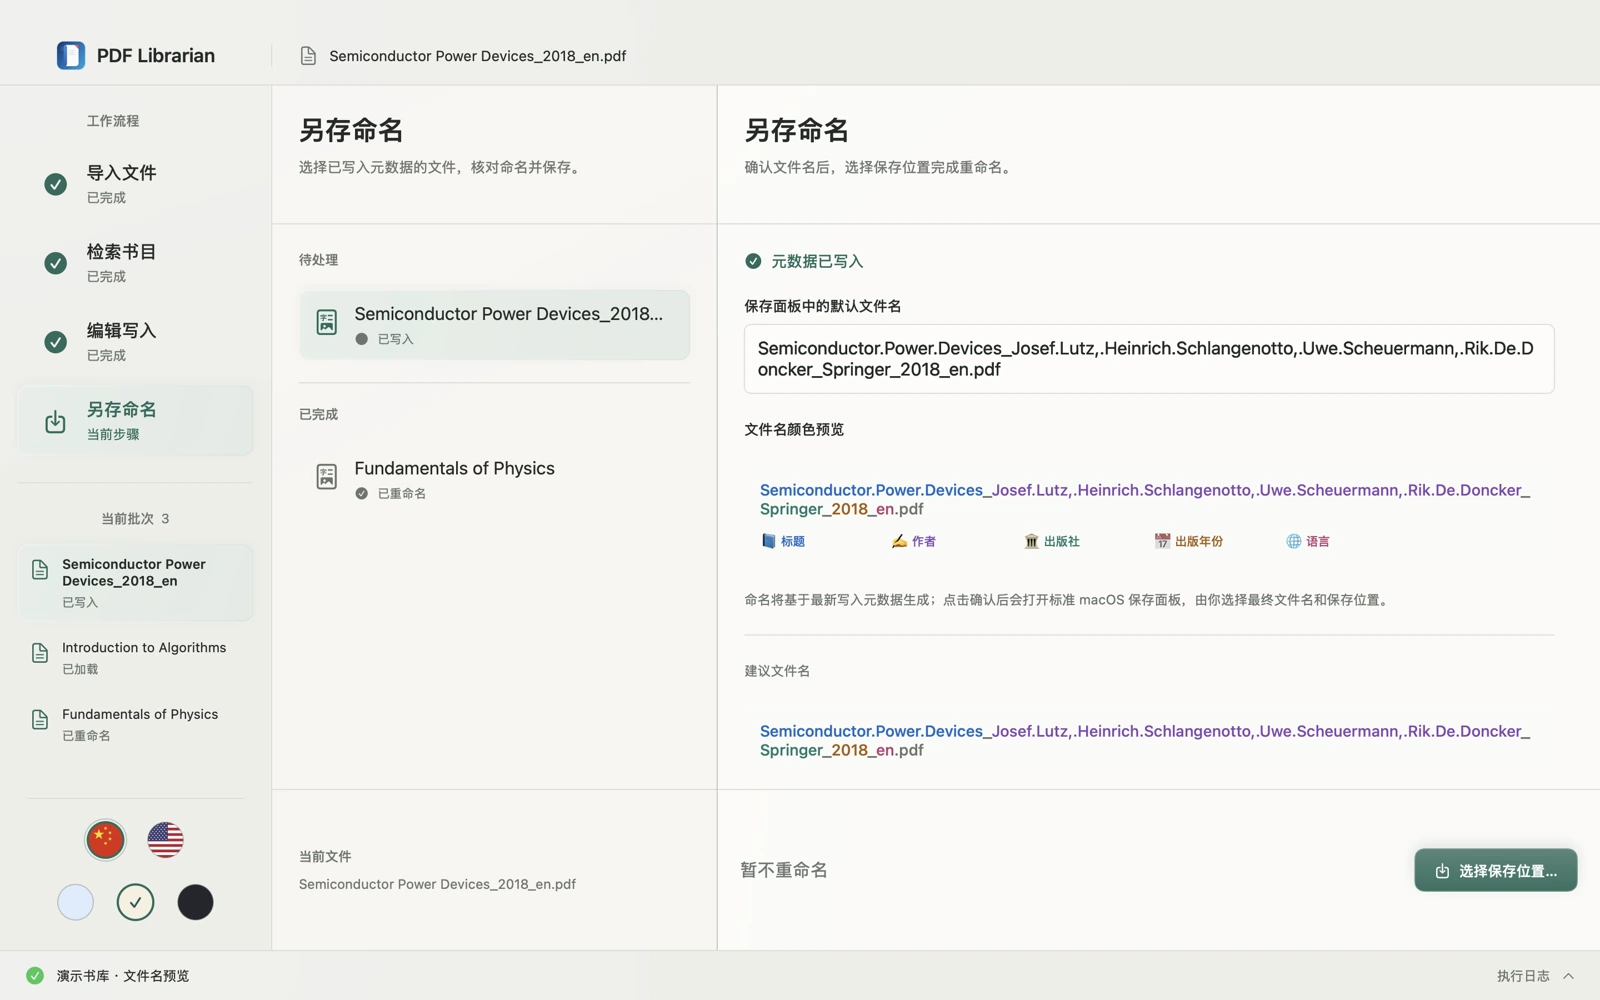Click the 选择保存位置... button
The image size is (1600, 1000).
(1495, 870)
